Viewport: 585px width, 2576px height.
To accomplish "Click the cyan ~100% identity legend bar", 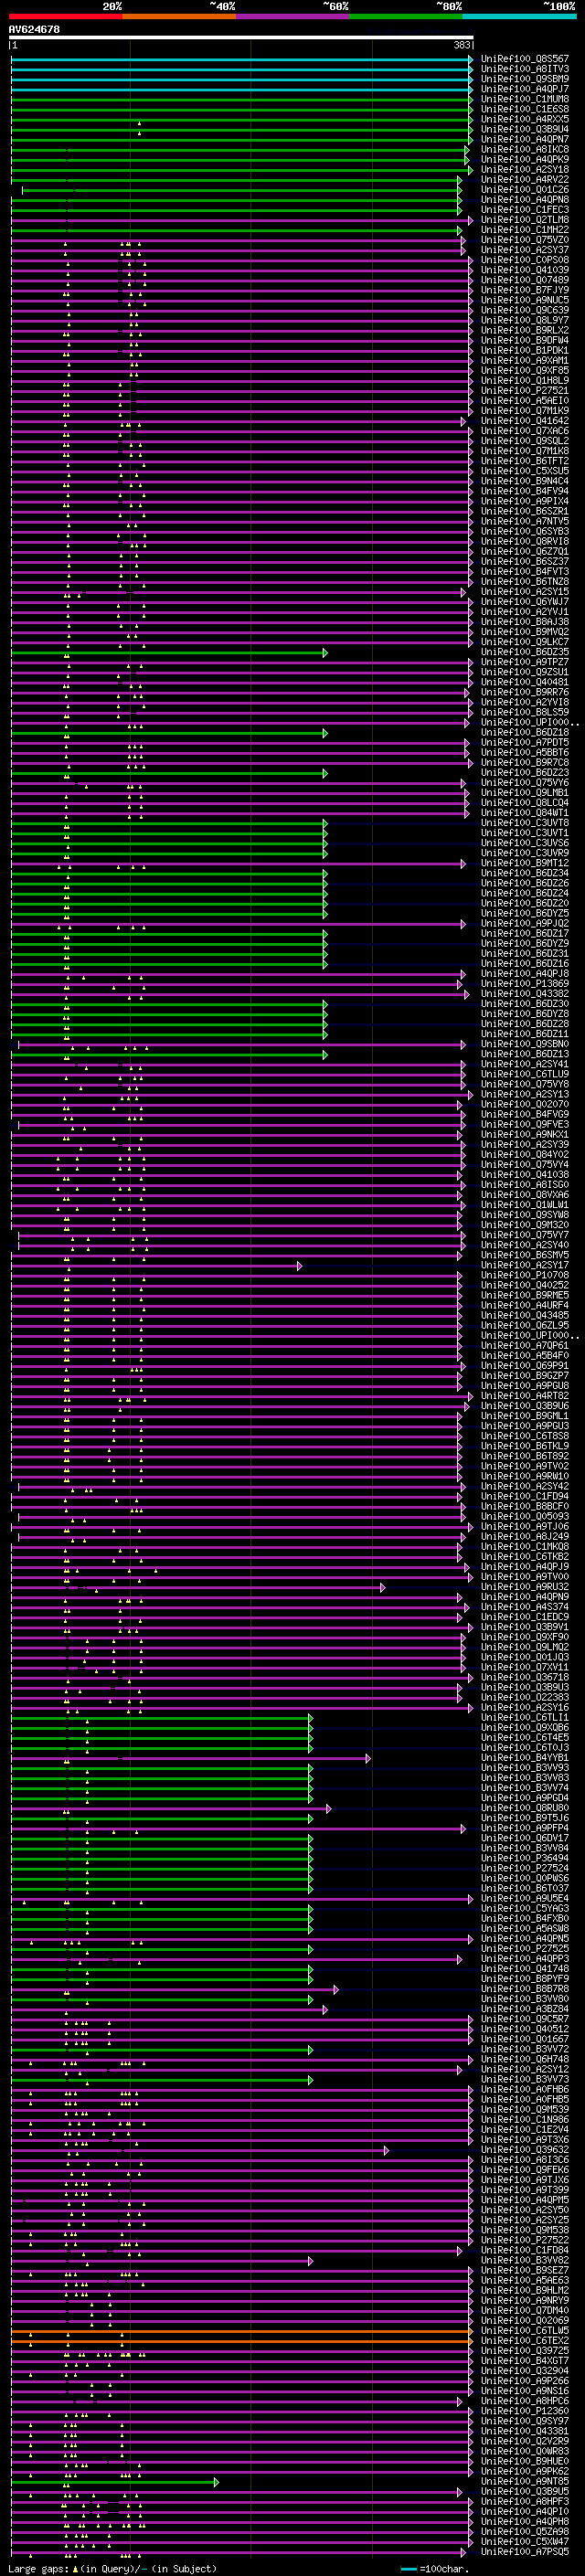I will tap(519, 16).
